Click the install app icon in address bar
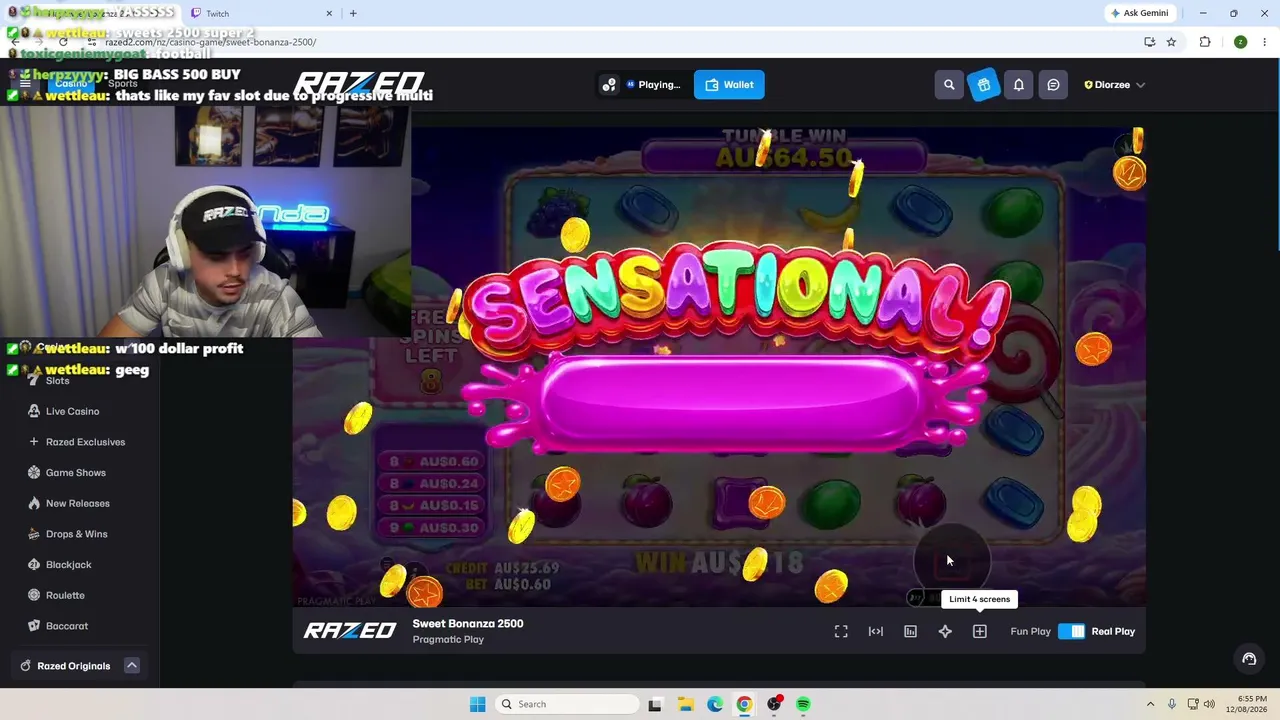This screenshot has width=1280, height=720. coord(1149,42)
